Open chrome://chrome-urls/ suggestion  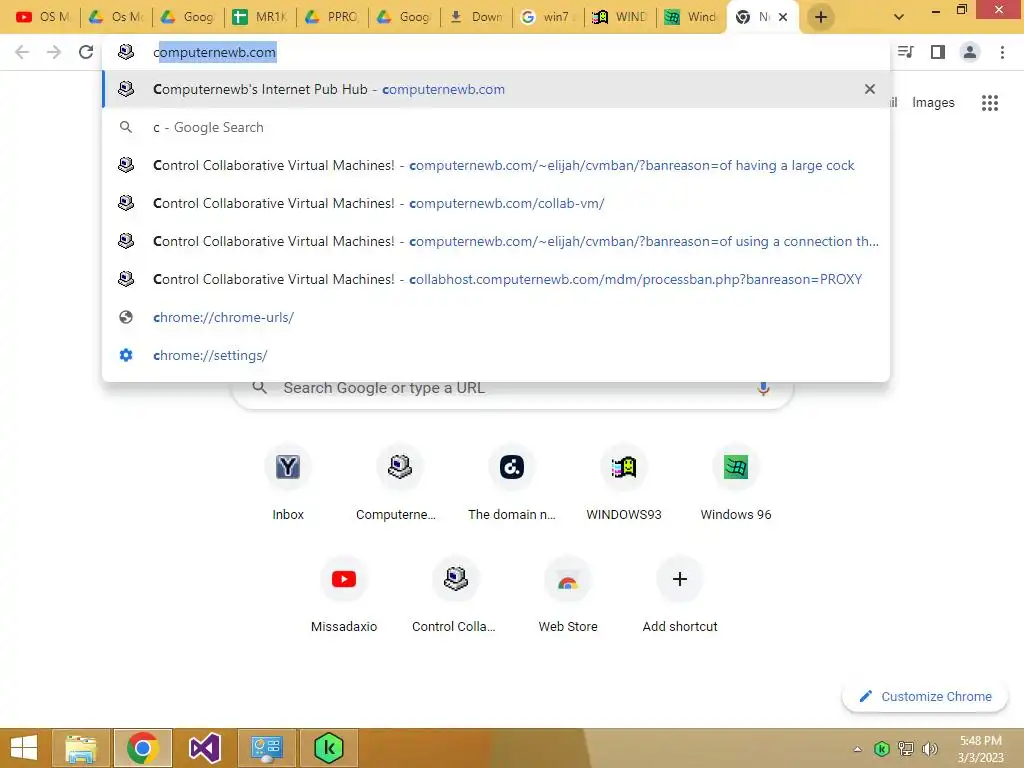pos(496,317)
